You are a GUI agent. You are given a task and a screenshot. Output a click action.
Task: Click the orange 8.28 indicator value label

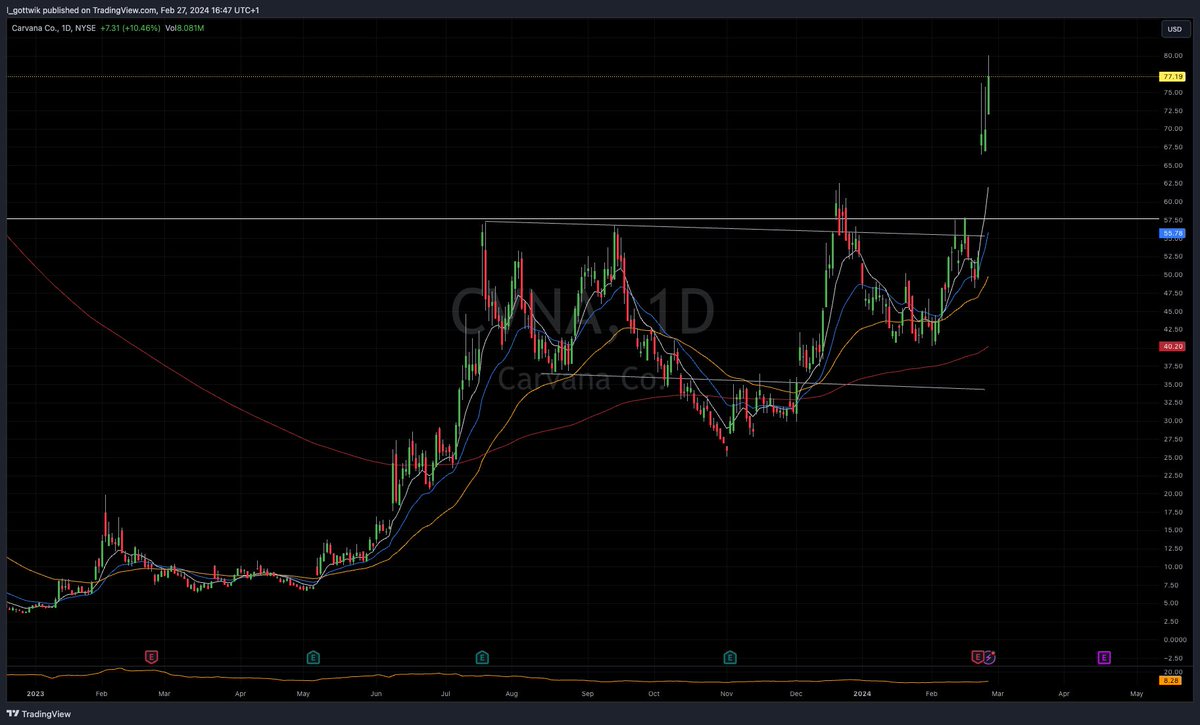pyautogui.click(x=1172, y=680)
